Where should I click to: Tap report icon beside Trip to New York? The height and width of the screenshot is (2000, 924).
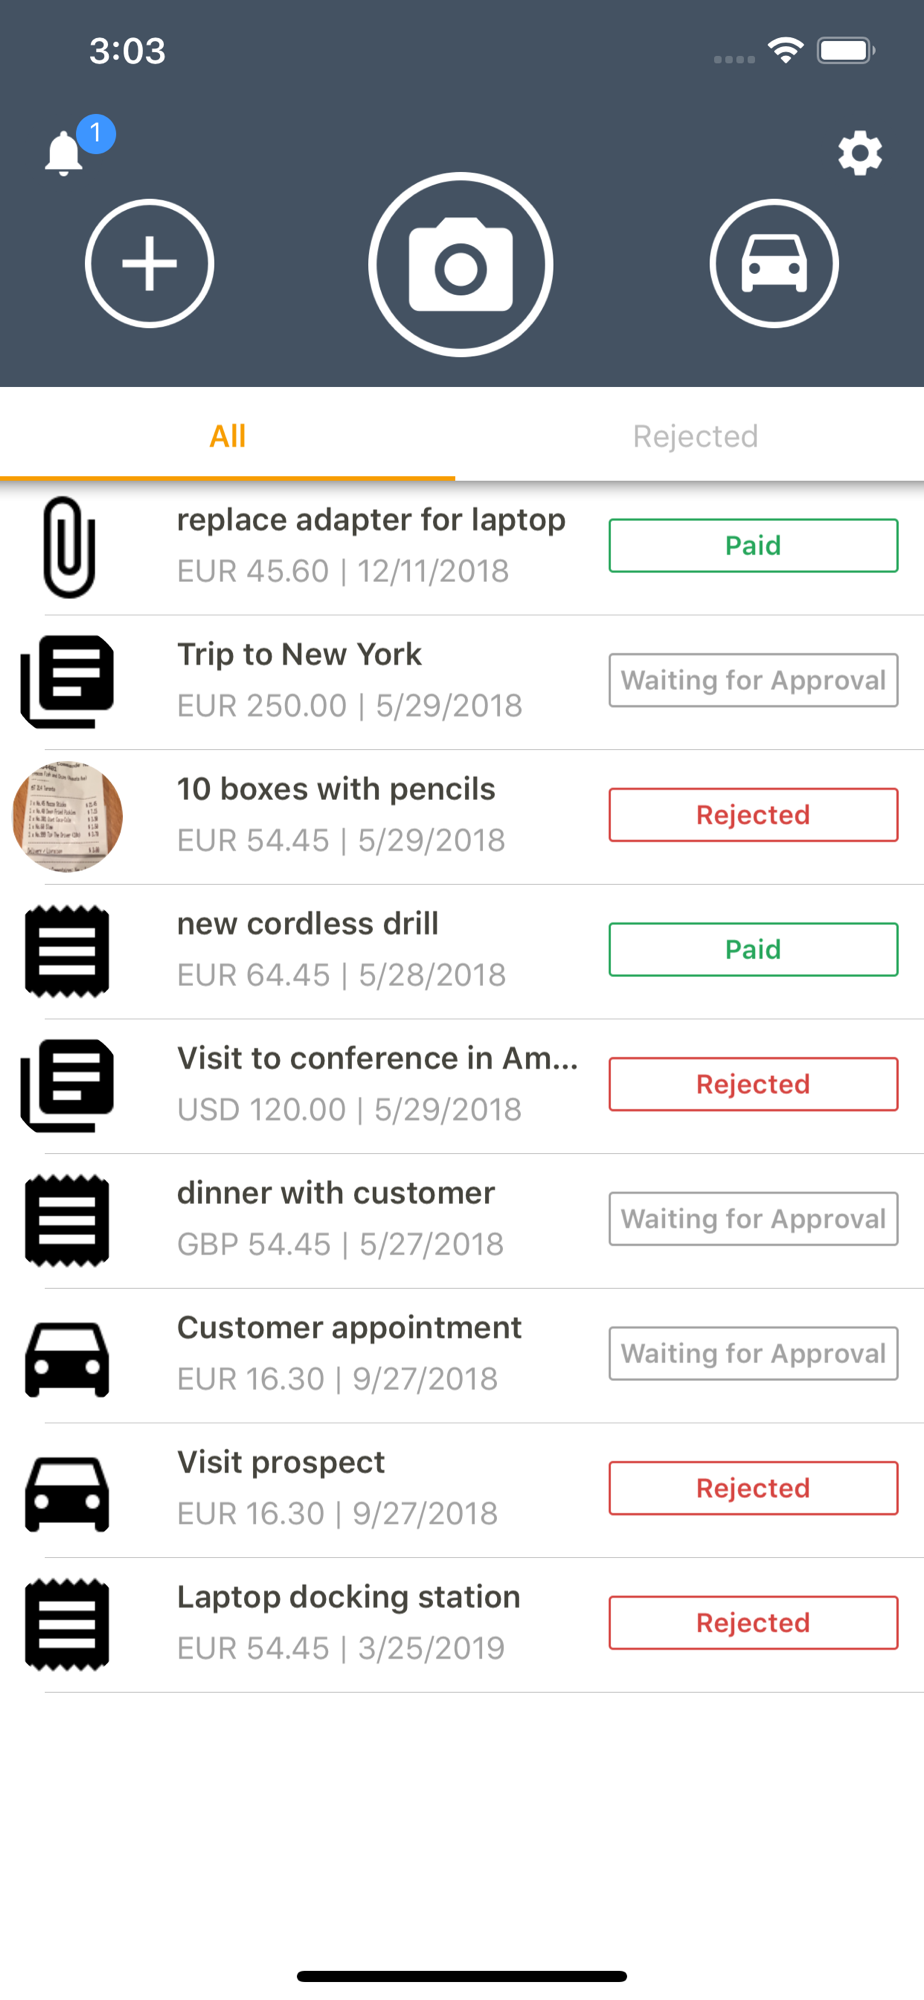(x=68, y=681)
